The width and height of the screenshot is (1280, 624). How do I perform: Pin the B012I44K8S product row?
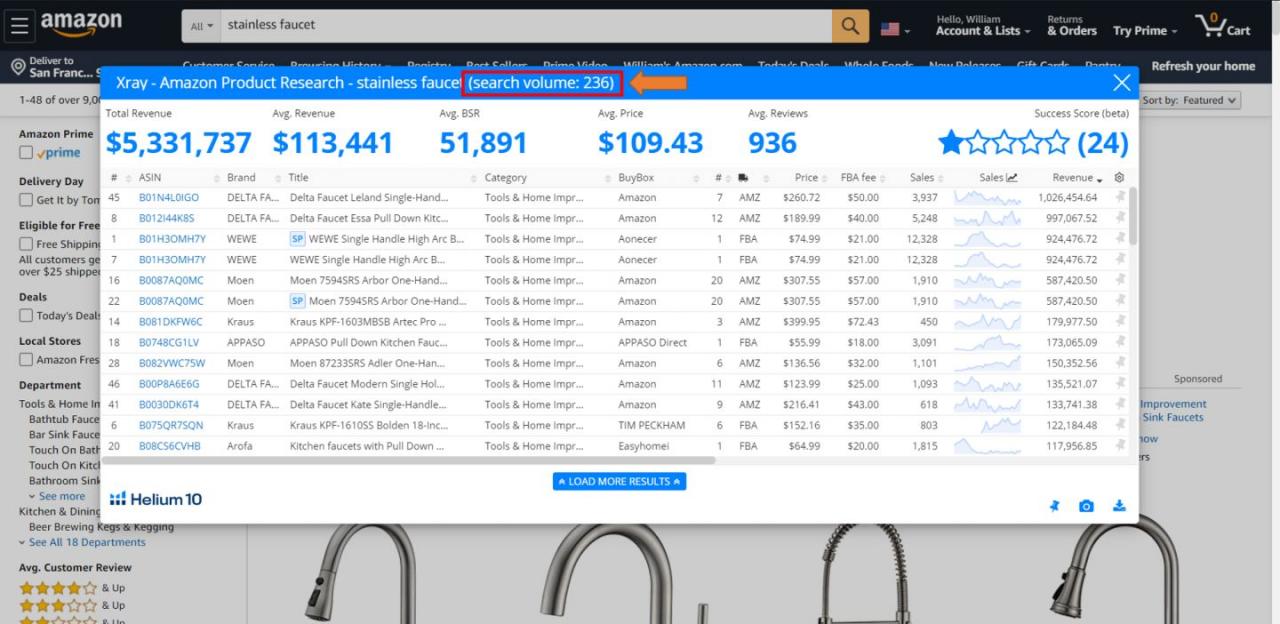pos(1120,218)
